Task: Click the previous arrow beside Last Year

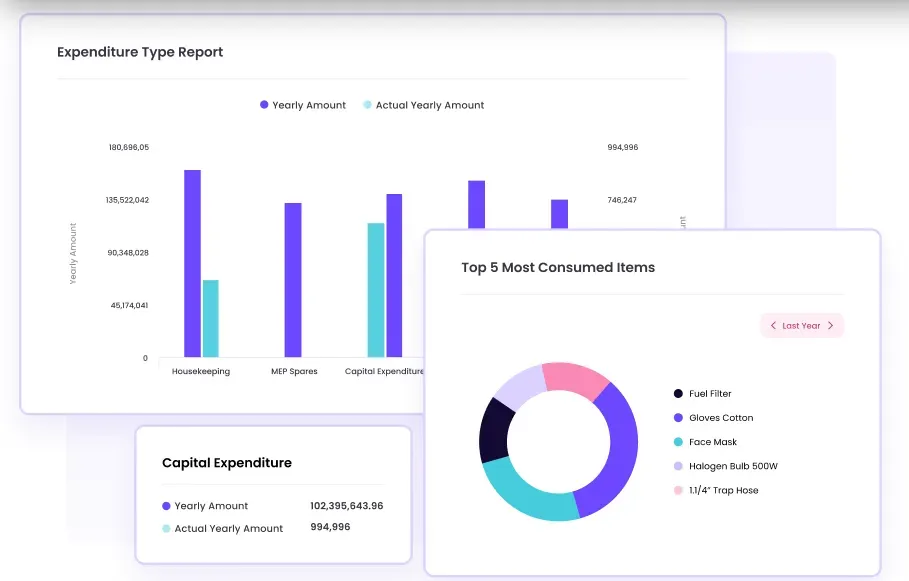Action: coord(773,326)
